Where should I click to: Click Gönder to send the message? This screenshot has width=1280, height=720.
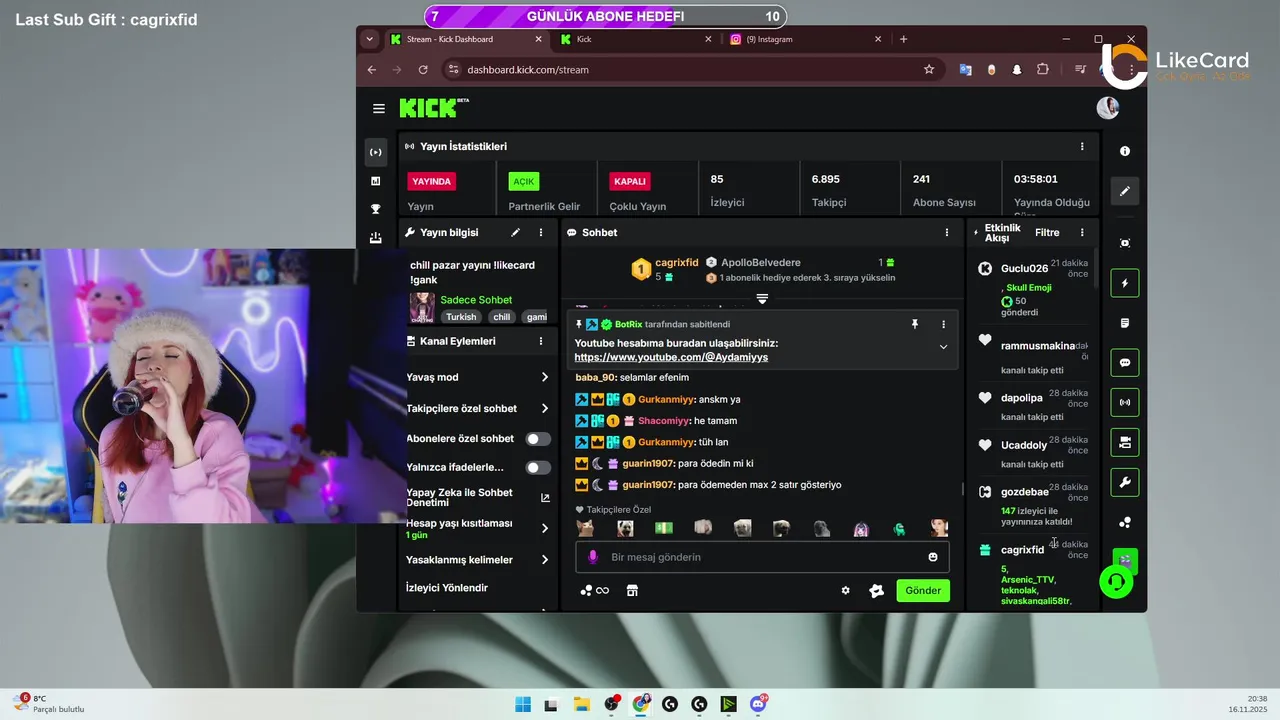(923, 591)
